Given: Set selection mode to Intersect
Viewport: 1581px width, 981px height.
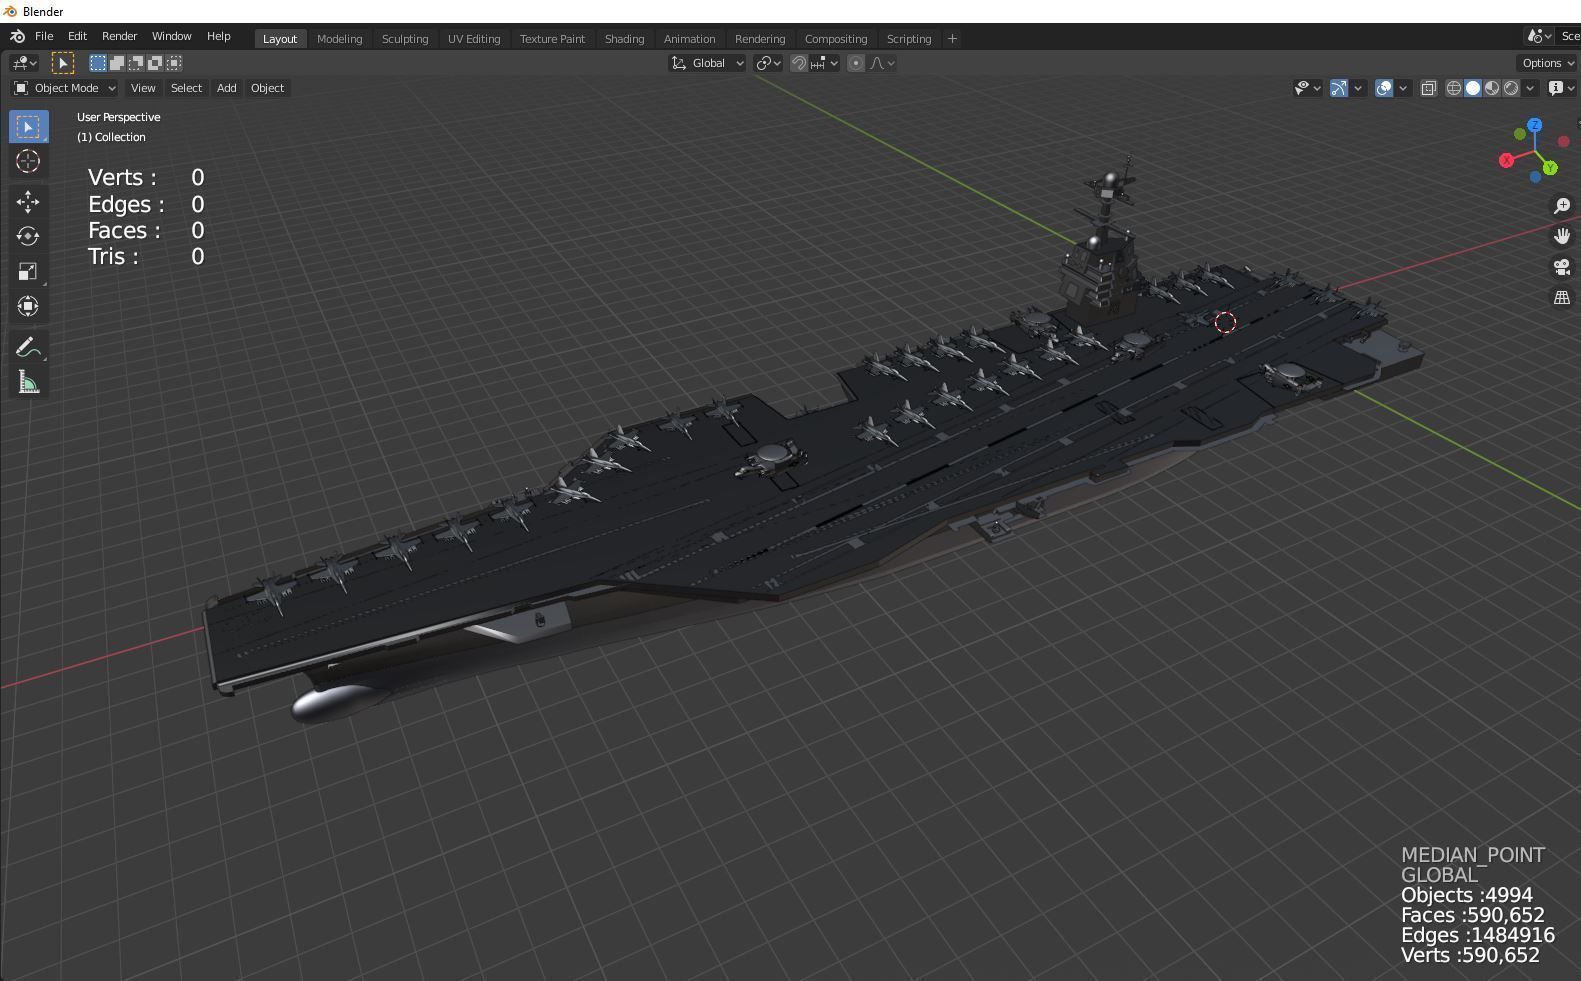Looking at the screenshot, I should (174, 63).
